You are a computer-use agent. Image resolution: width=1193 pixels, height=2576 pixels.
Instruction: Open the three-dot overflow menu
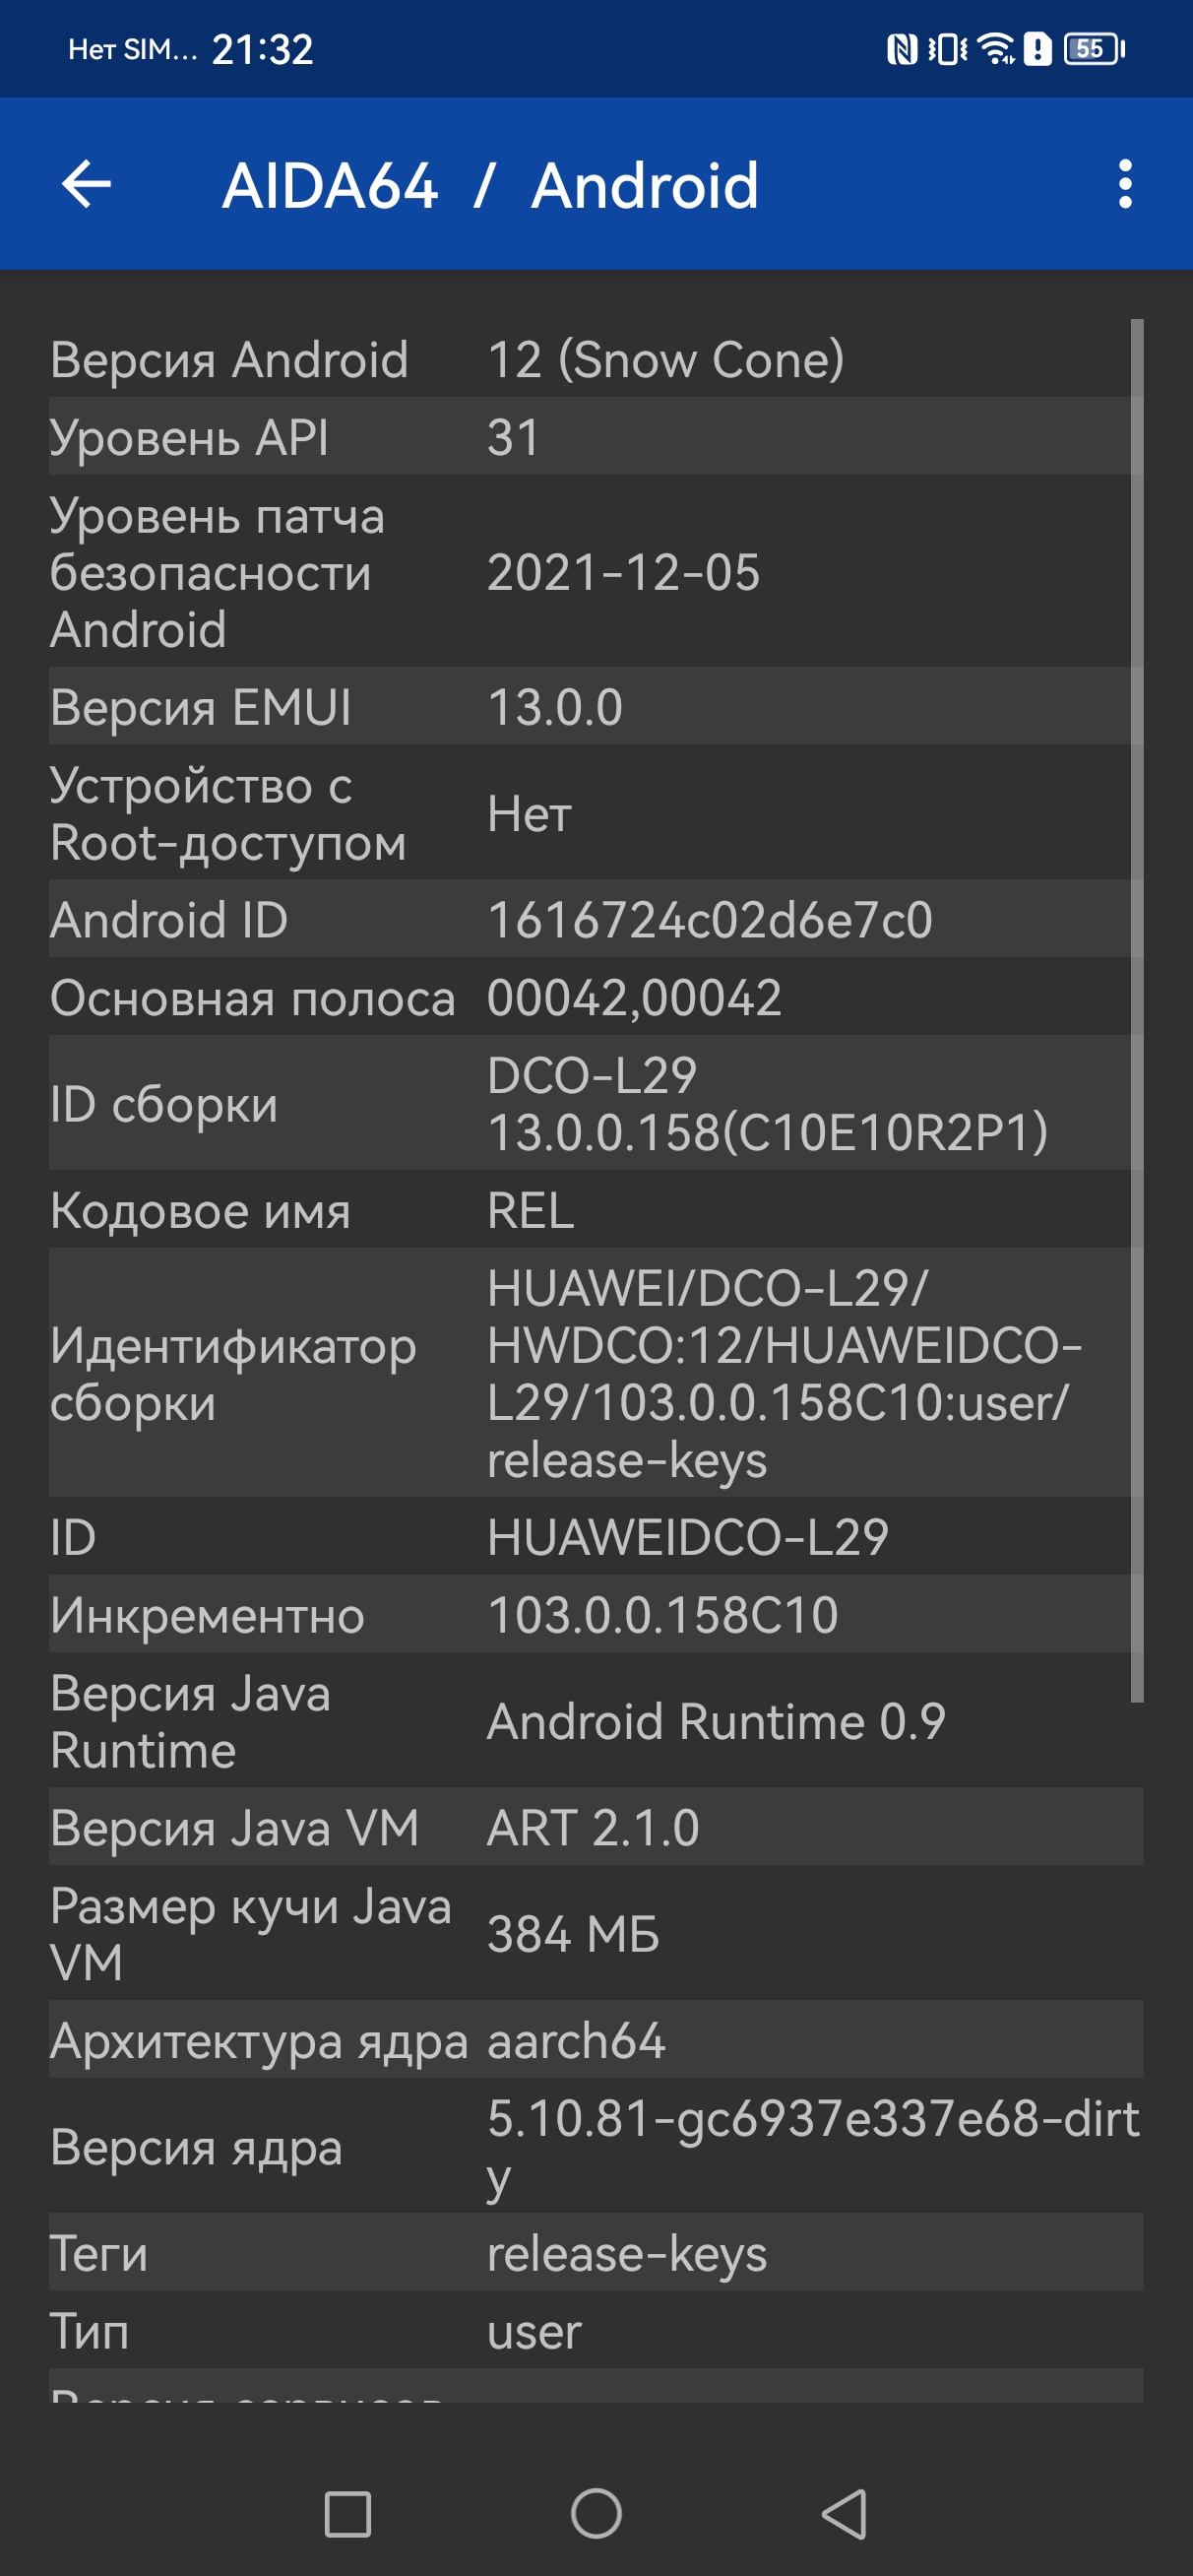(1125, 185)
